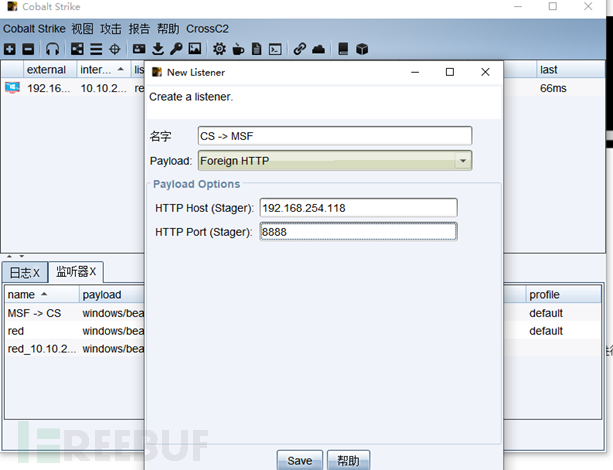Click the cube about icon
The height and width of the screenshot is (470, 613).
click(362, 49)
